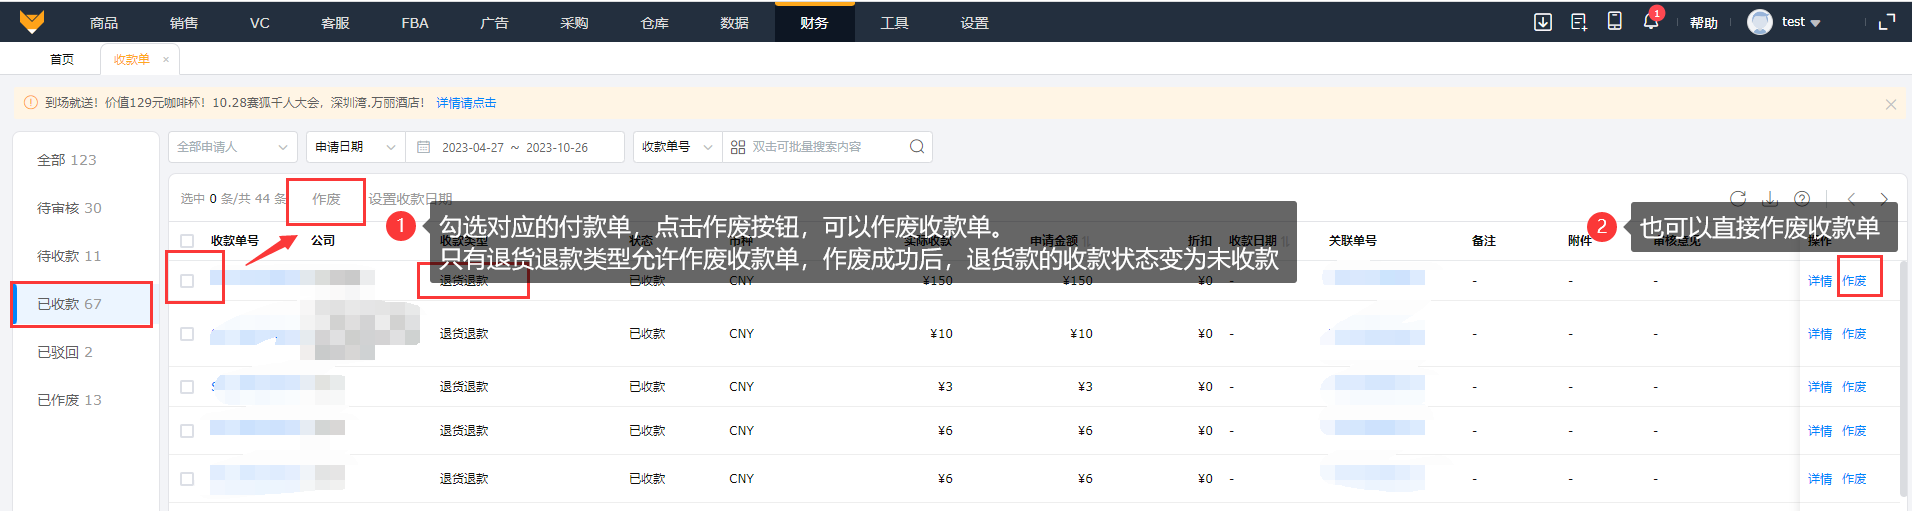The image size is (1912, 511).
Task: Open the FBA menu
Action: tap(415, 23)
